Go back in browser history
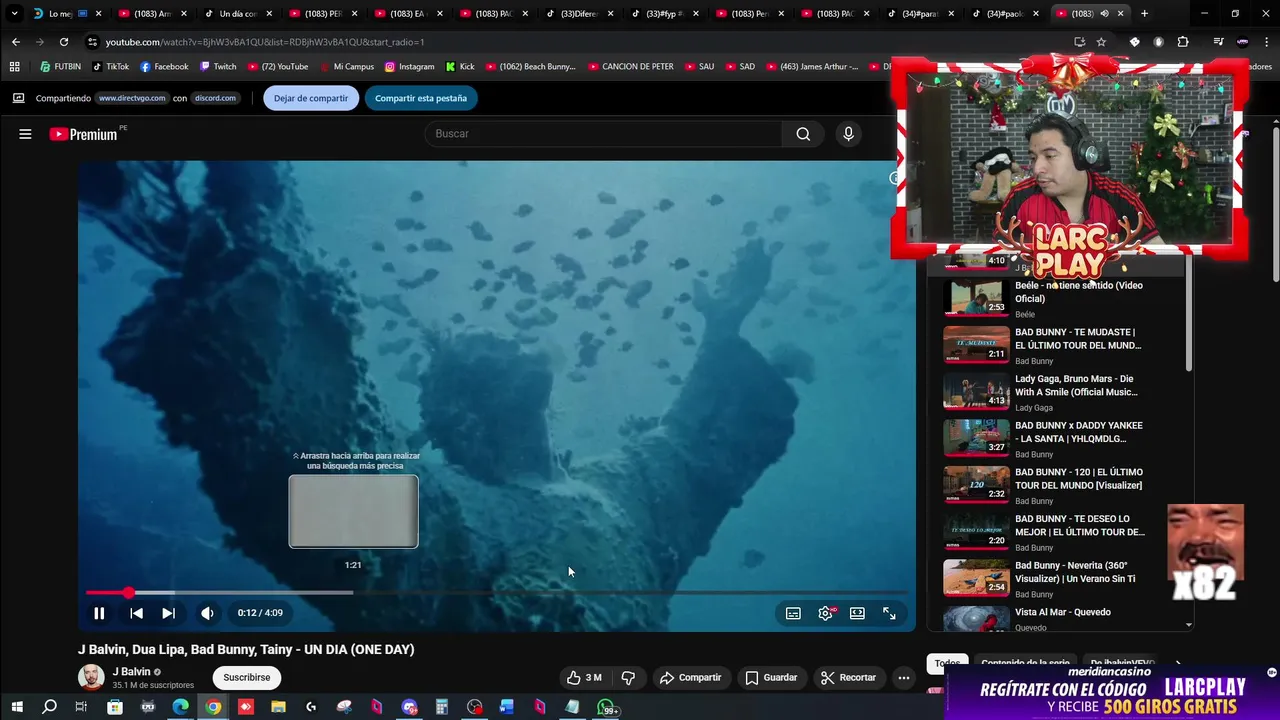Viewport: 1280px width, 720px height. pyautogui.click(x=16, y=42)
